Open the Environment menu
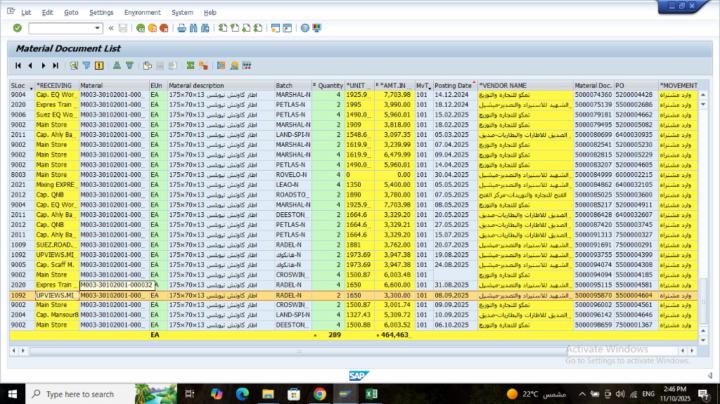 click(141, 12)
